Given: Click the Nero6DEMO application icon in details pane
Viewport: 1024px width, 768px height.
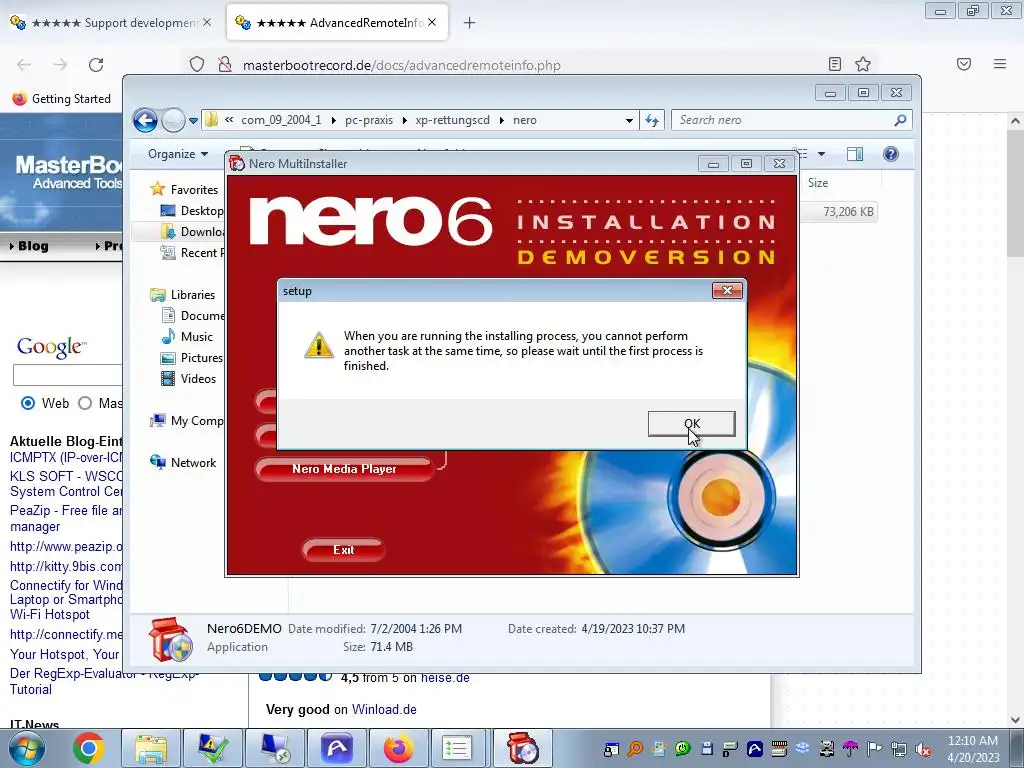Looking at the screenshot, I should point(170,639).
